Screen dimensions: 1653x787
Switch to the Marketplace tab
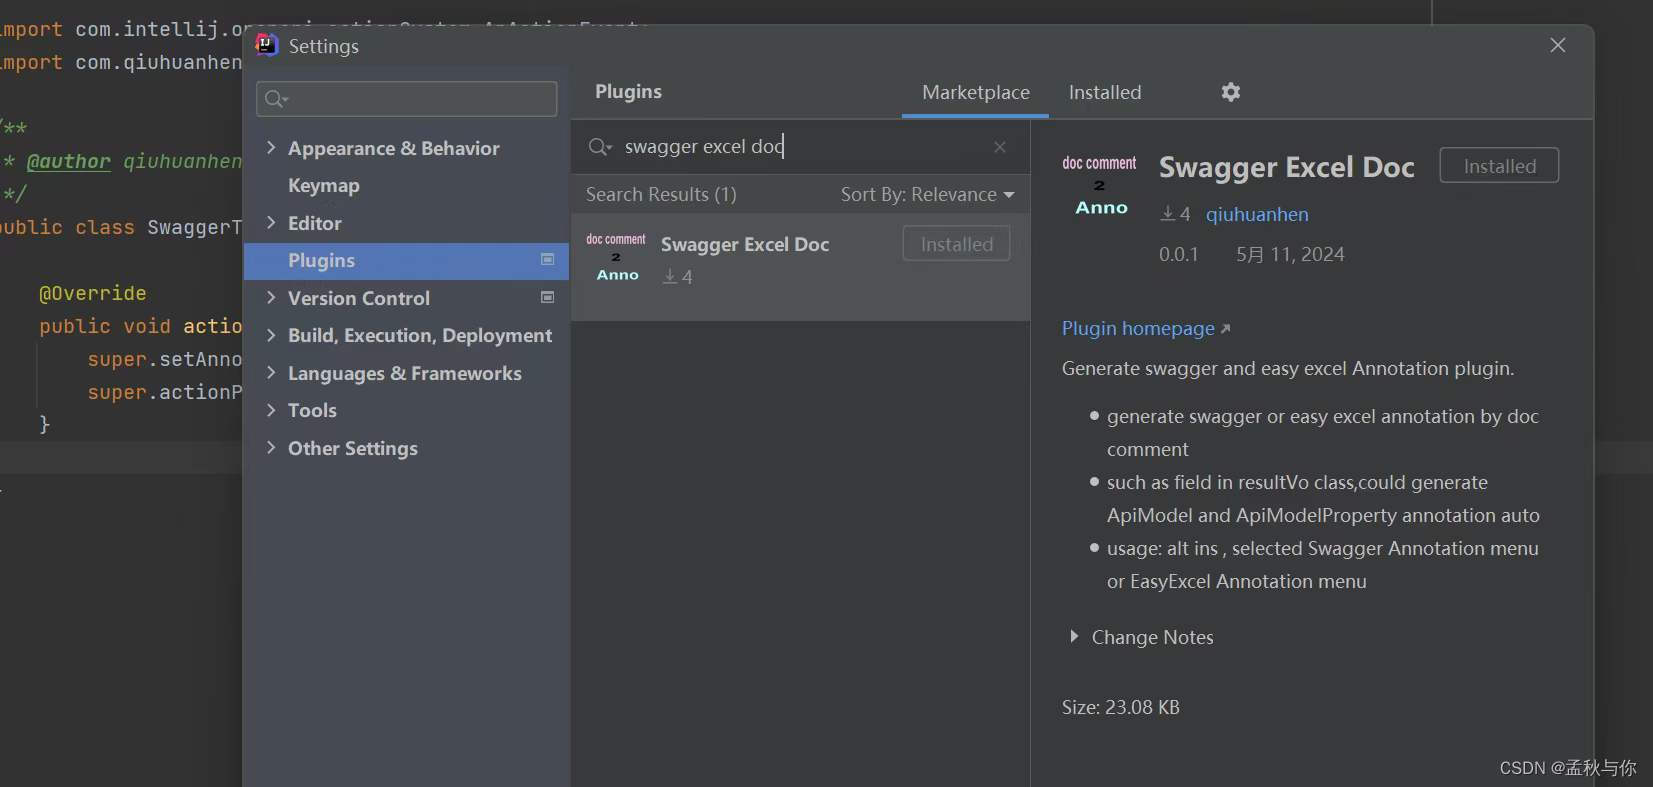pyautogui.click(x=975, y=92)
